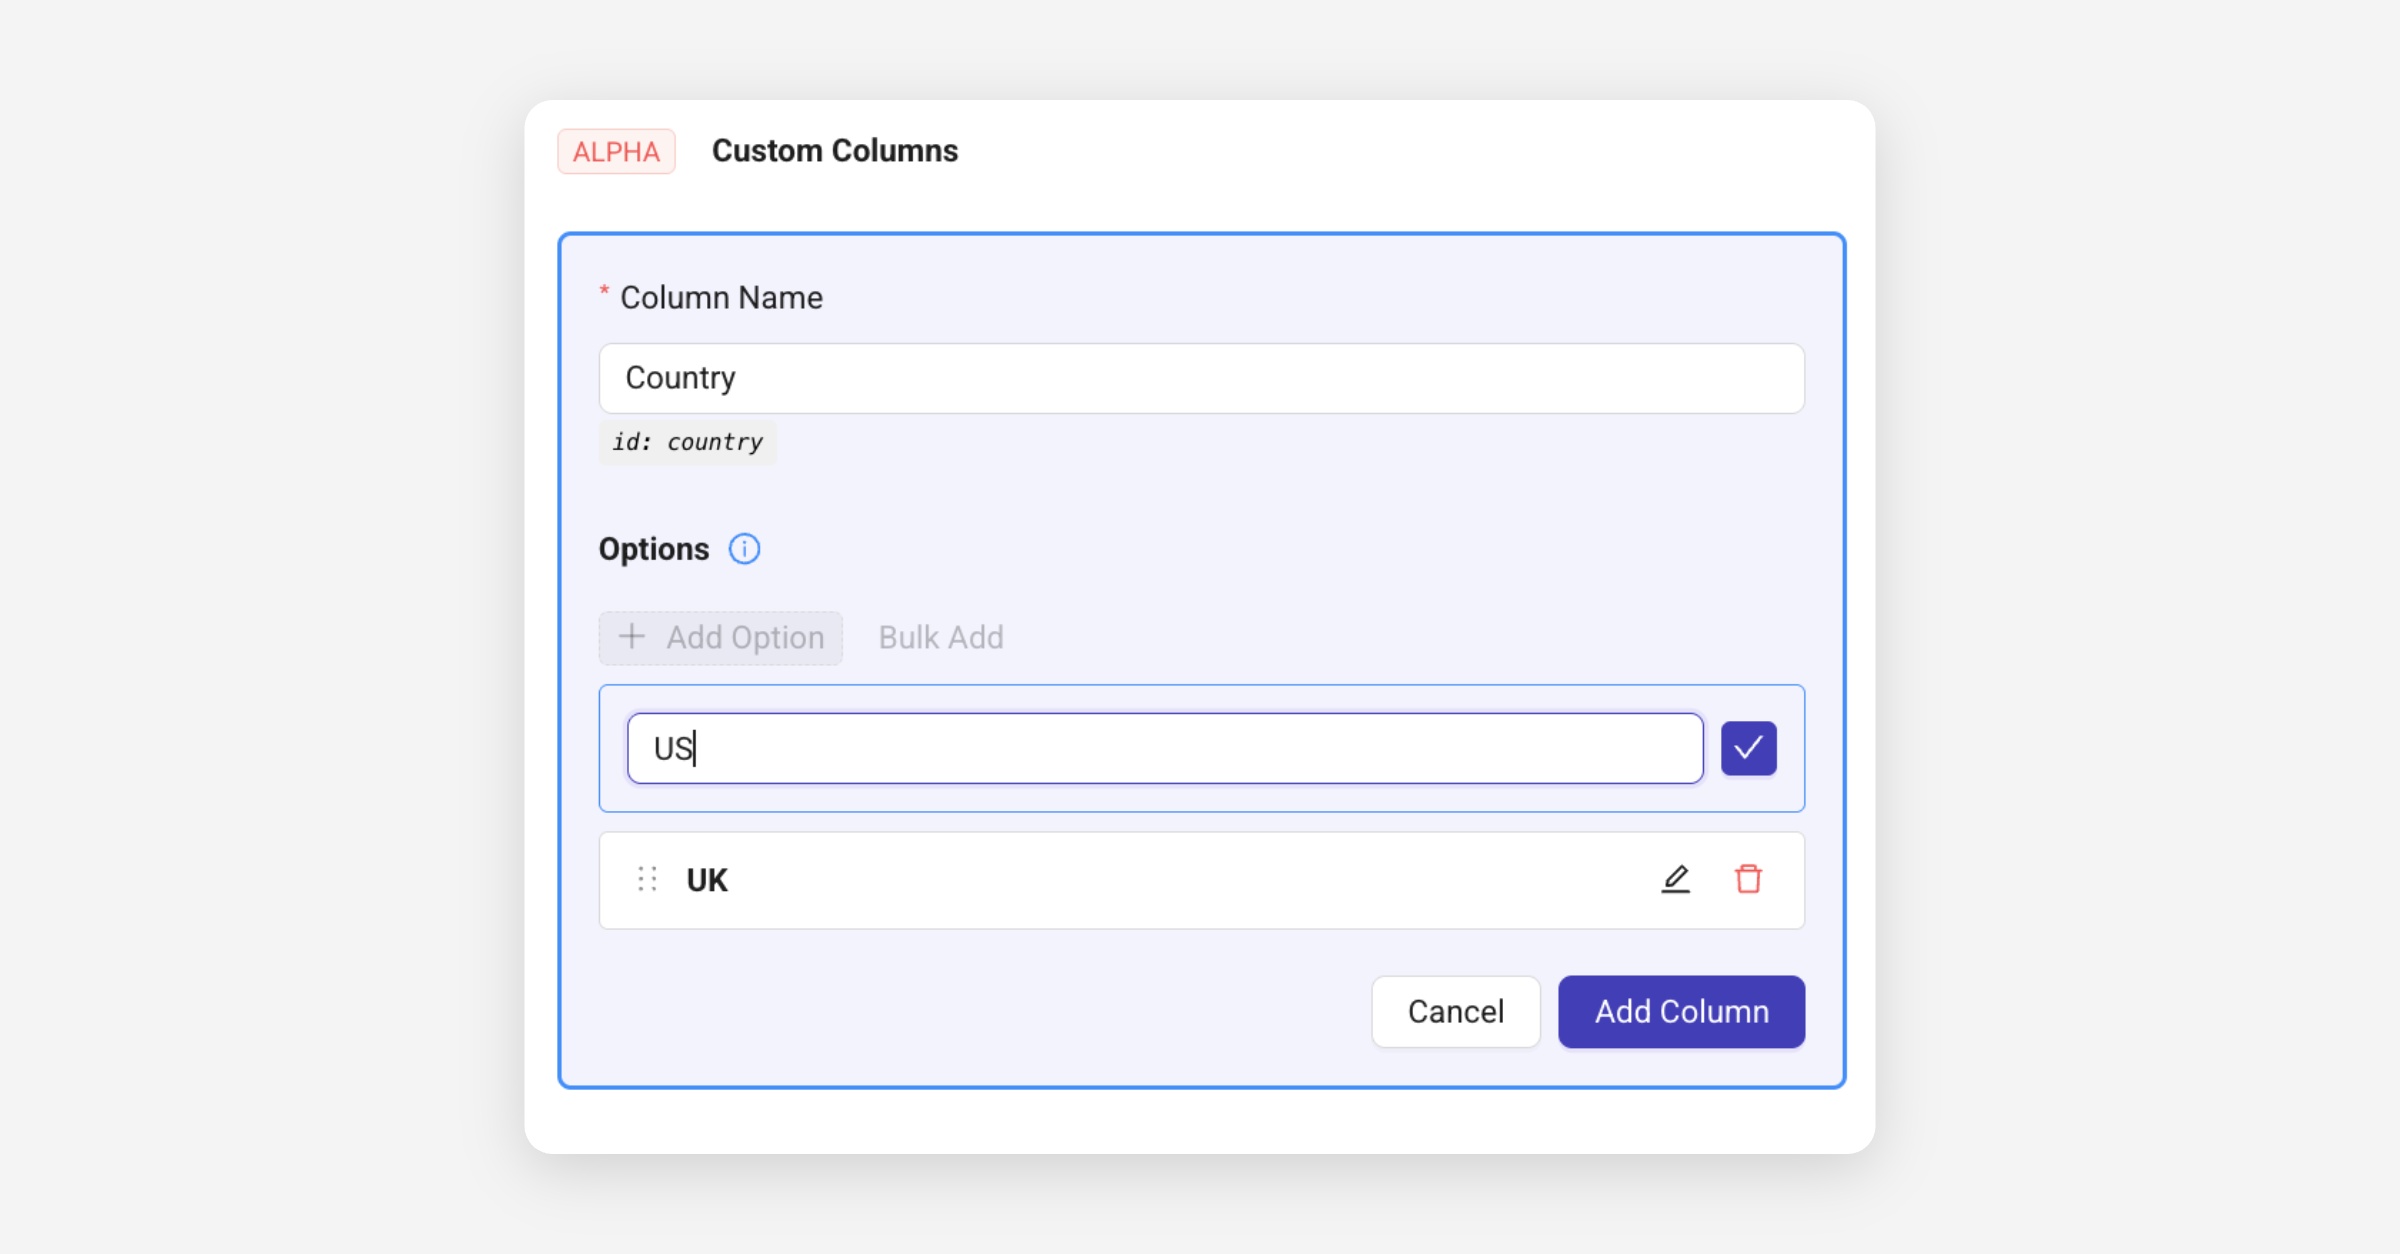
Task: Click the red required asterisk marker
Action: [x=604, y=291]
